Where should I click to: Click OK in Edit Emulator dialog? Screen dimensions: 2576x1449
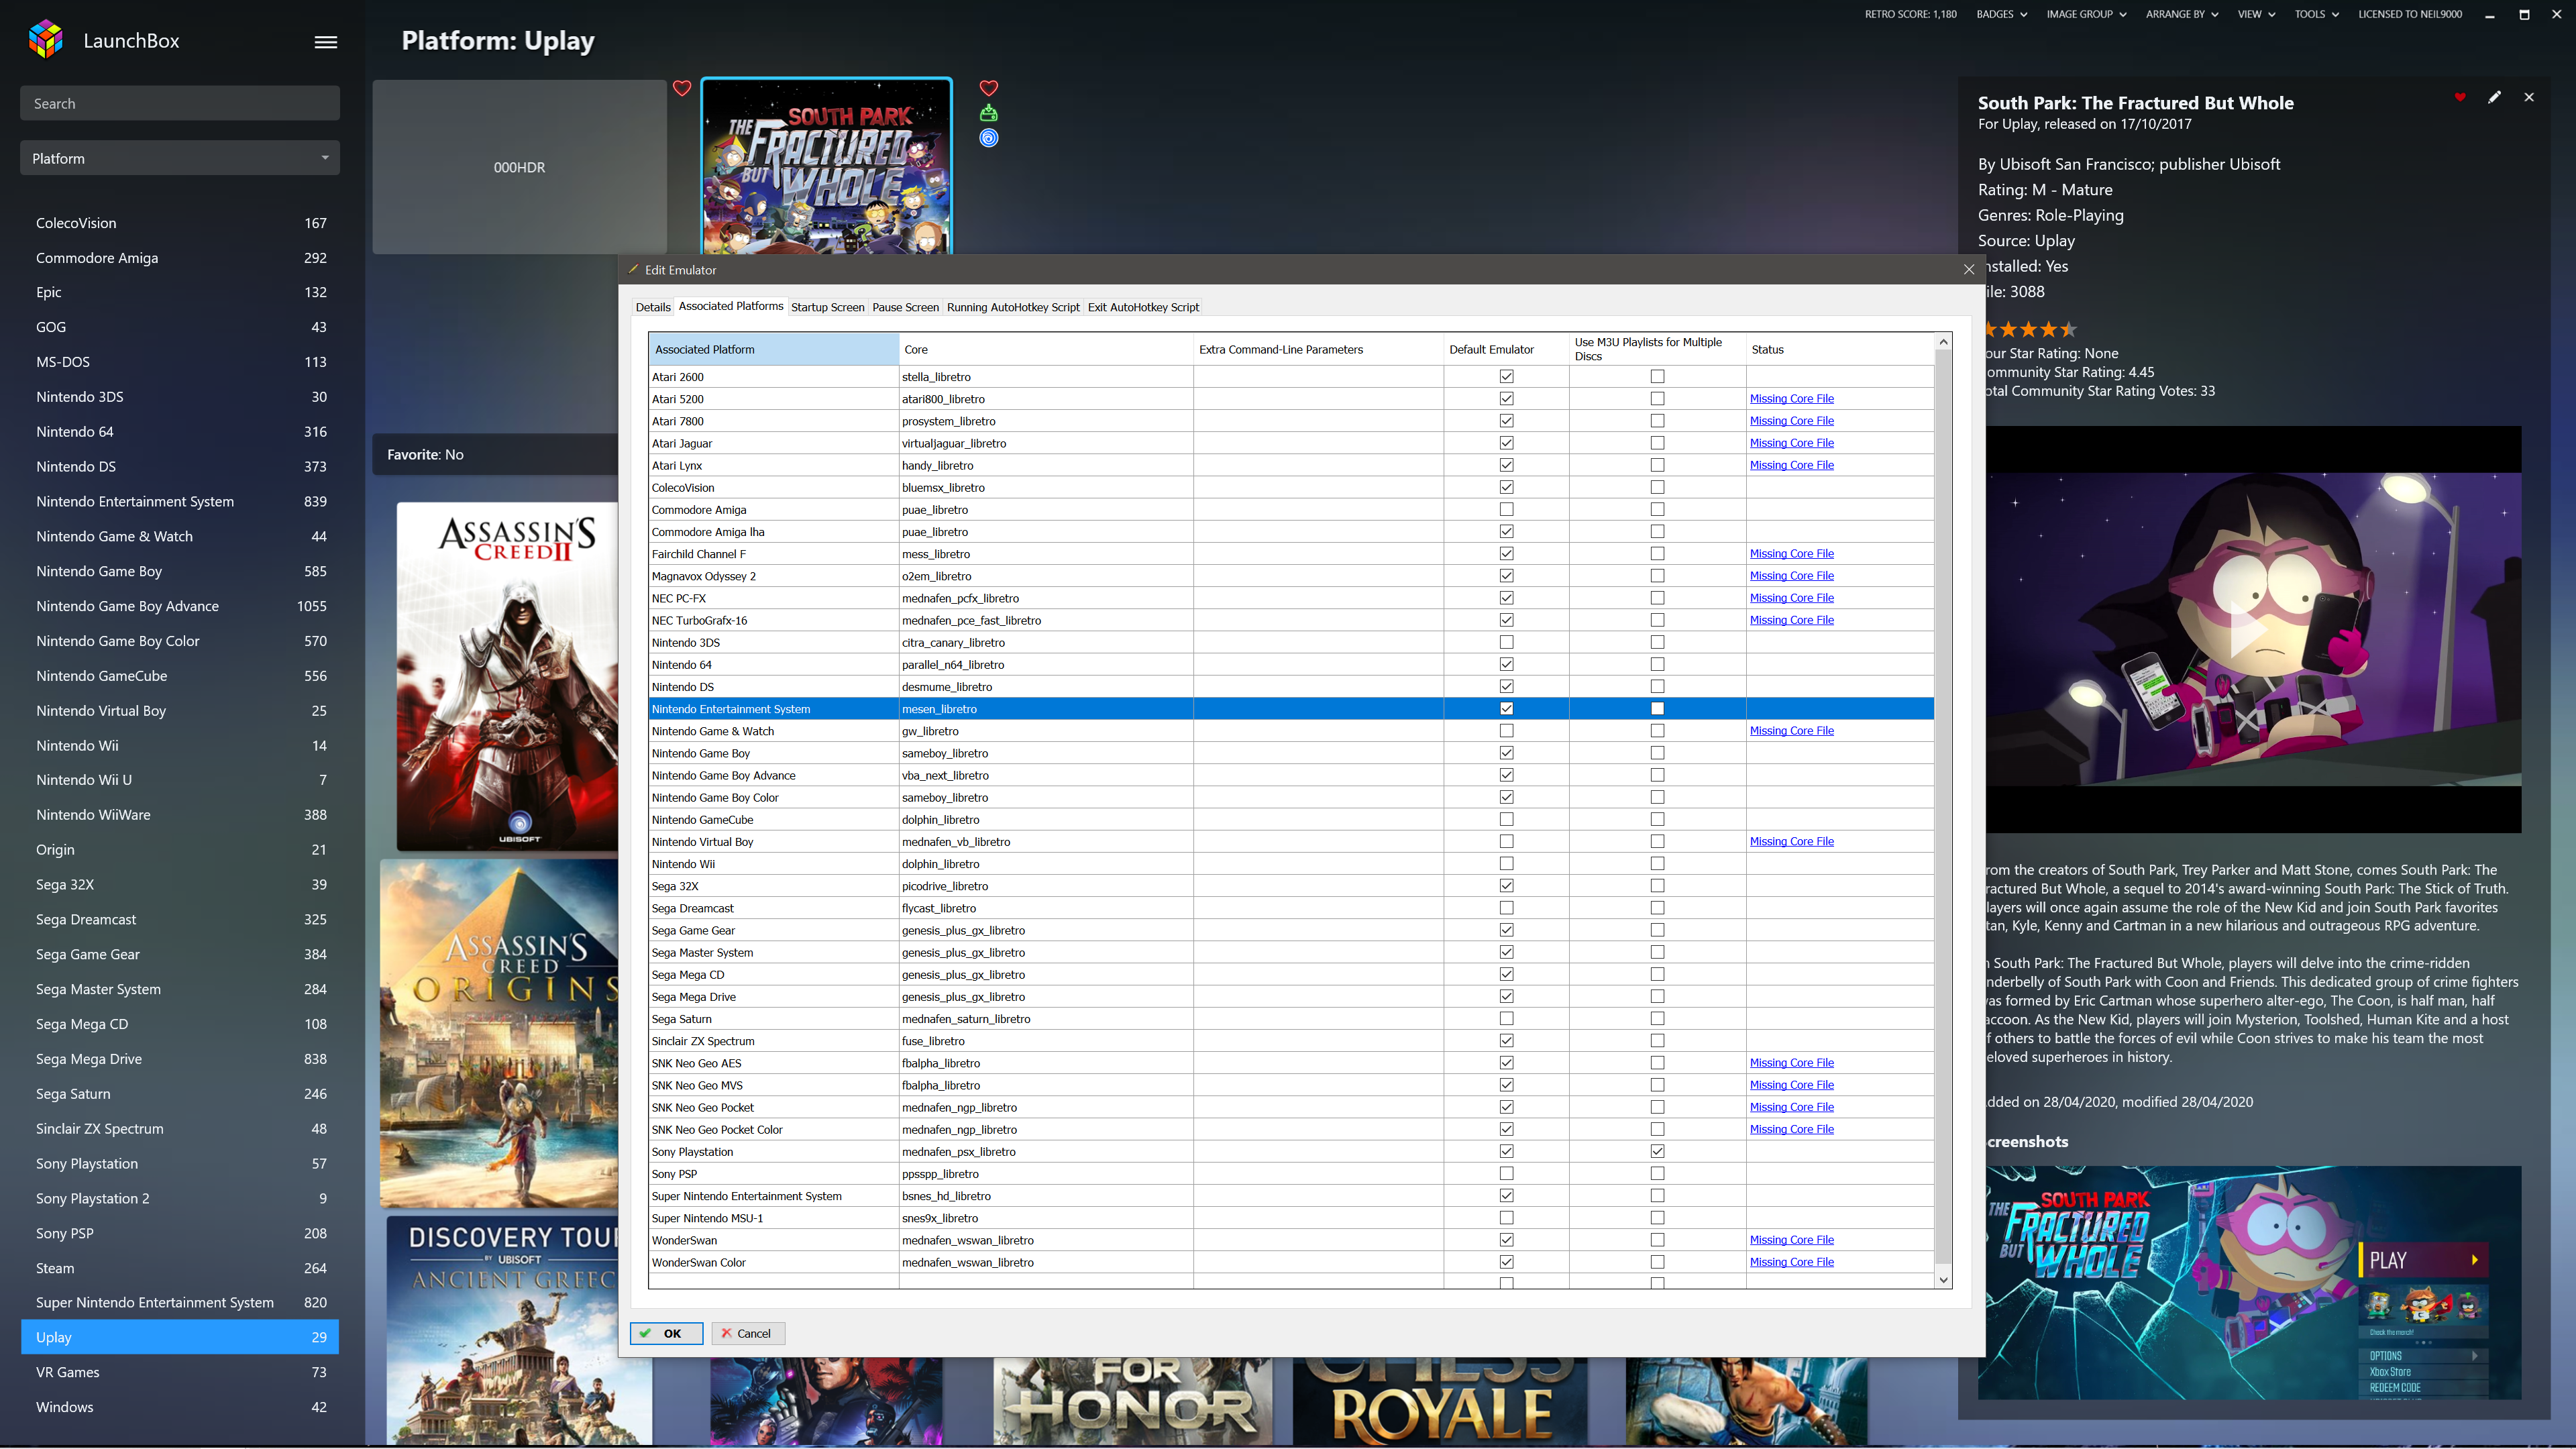tap(666, 1333)
